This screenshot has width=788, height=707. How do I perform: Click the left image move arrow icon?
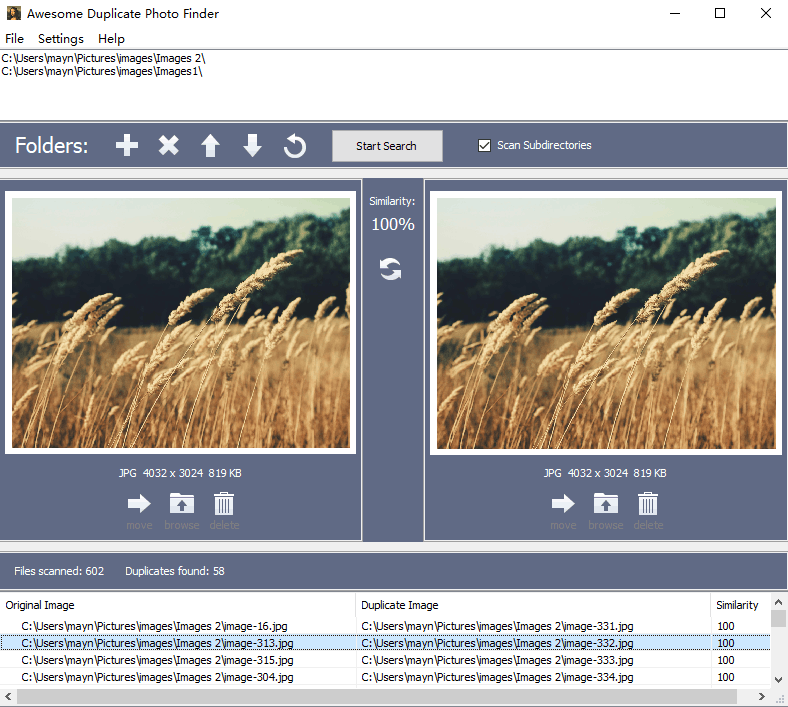(139, 503)
